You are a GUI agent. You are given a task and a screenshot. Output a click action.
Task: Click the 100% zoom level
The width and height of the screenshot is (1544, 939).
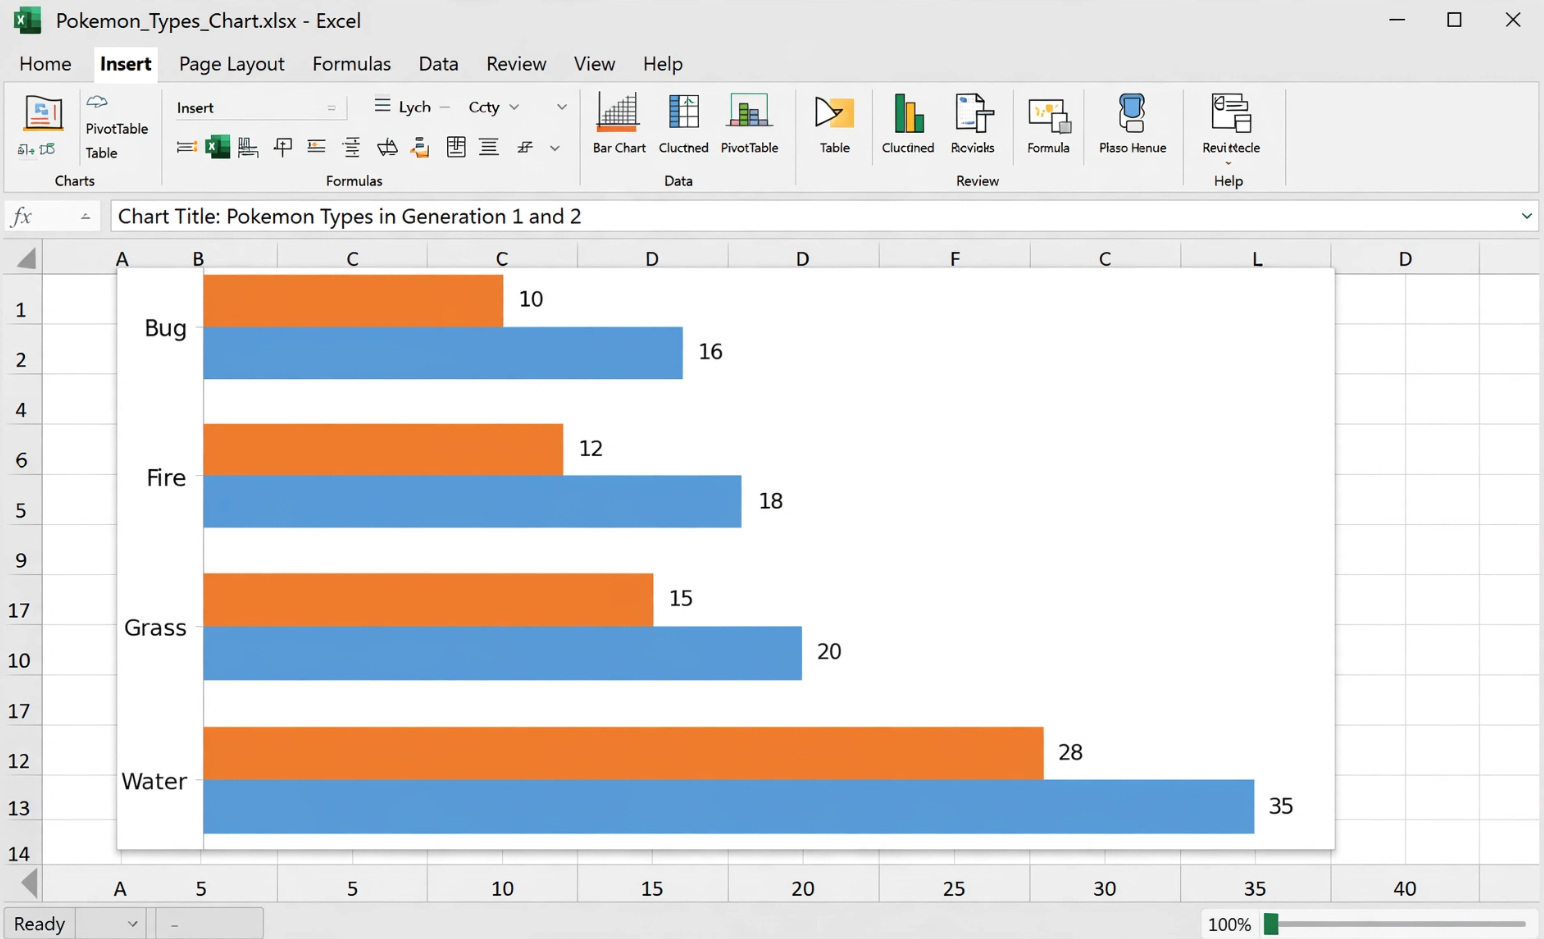coord(1229,925)
